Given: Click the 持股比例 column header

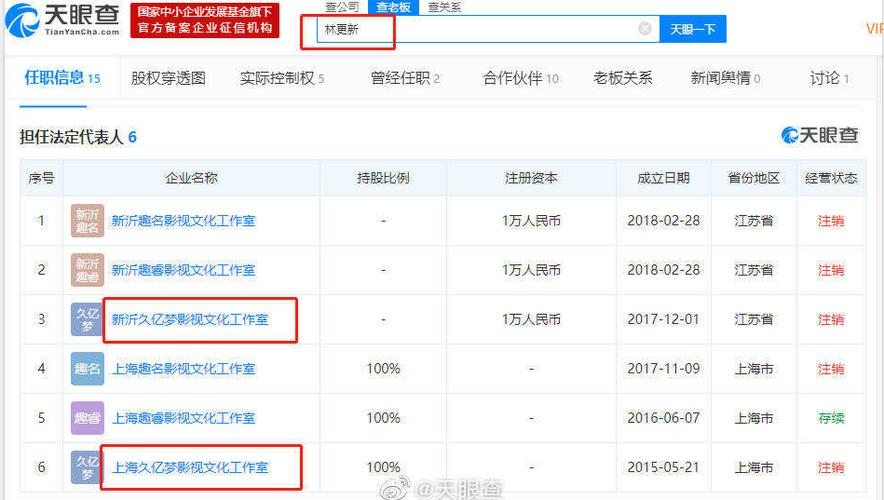Looking at the screenshot, I should (x=383, y=178).
